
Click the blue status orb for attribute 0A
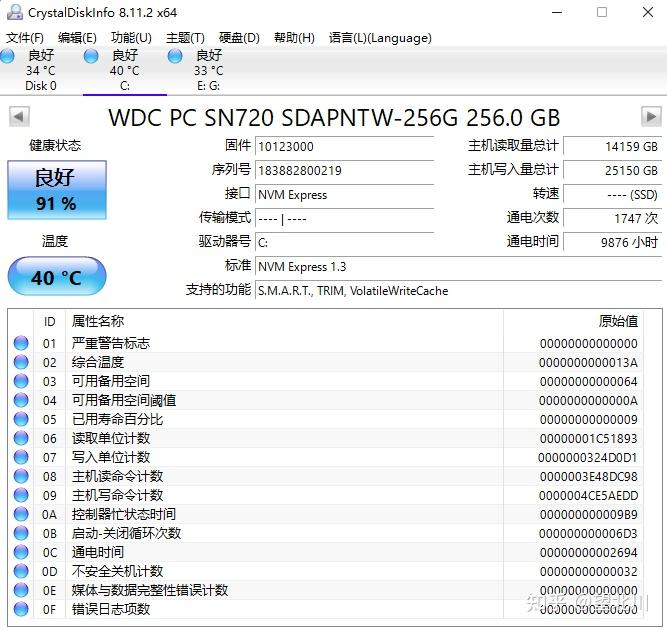click(21, 514)
